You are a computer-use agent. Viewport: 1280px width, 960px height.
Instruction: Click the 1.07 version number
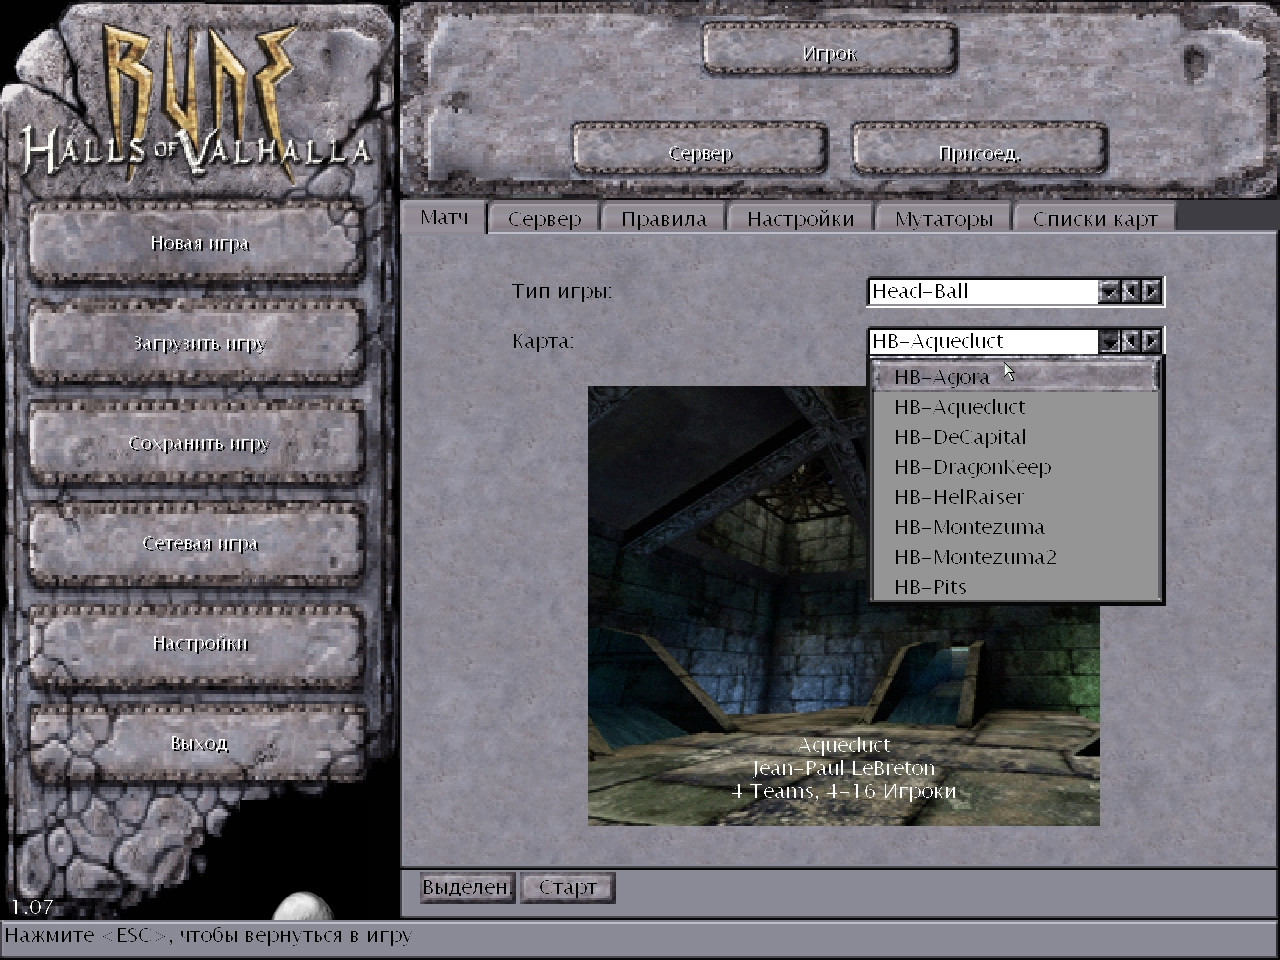[x=32, y=907]
